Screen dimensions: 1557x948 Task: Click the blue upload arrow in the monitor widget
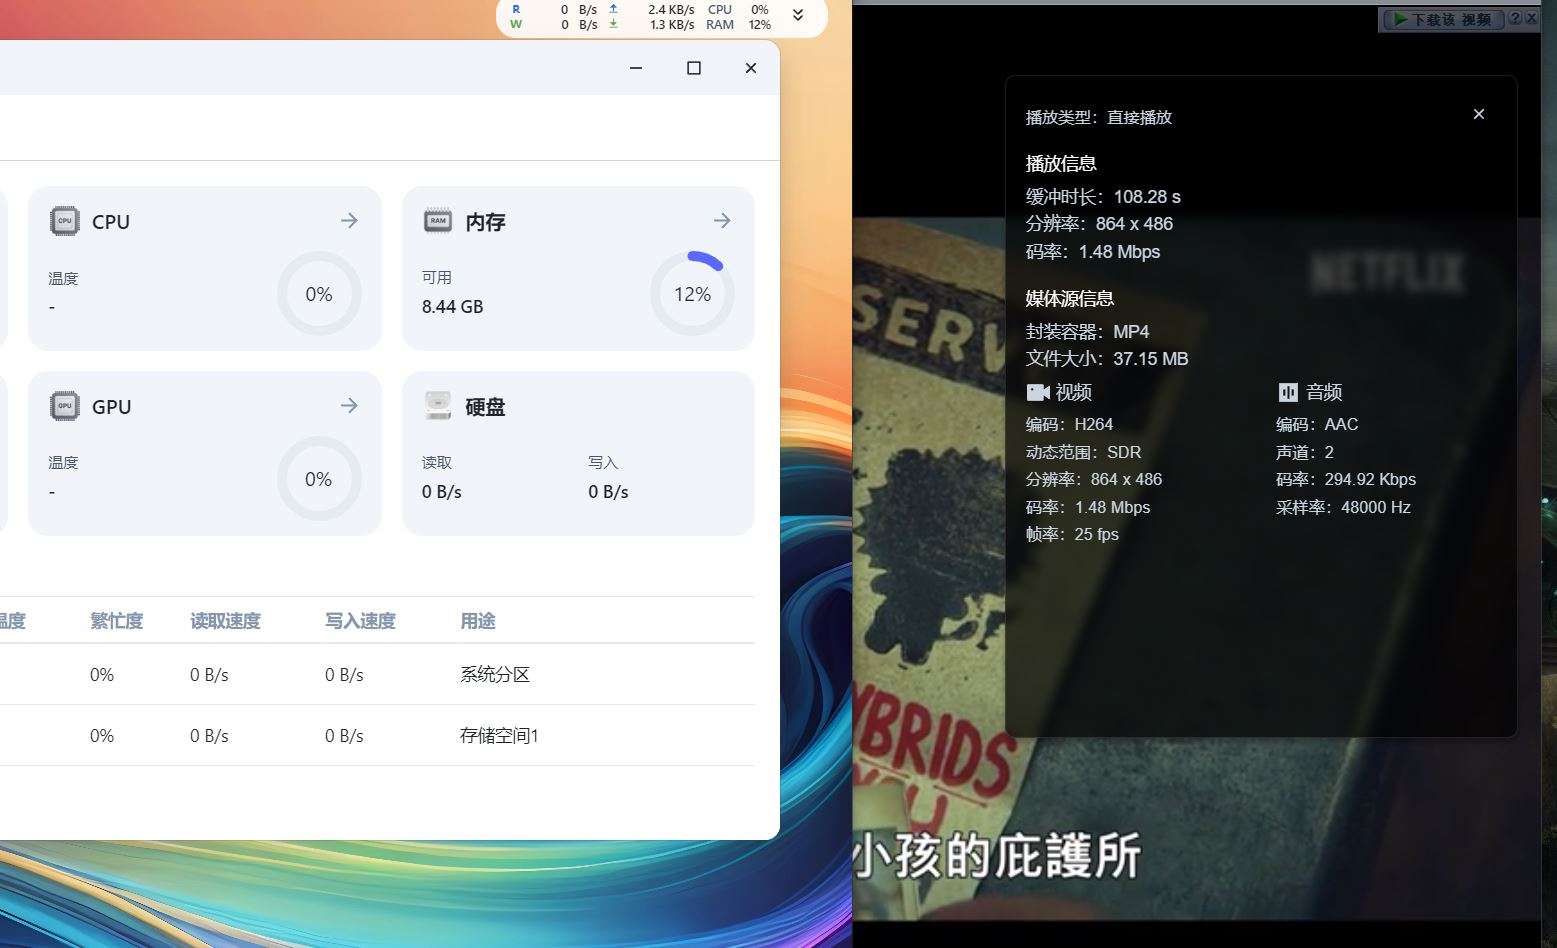pos(613,9)
